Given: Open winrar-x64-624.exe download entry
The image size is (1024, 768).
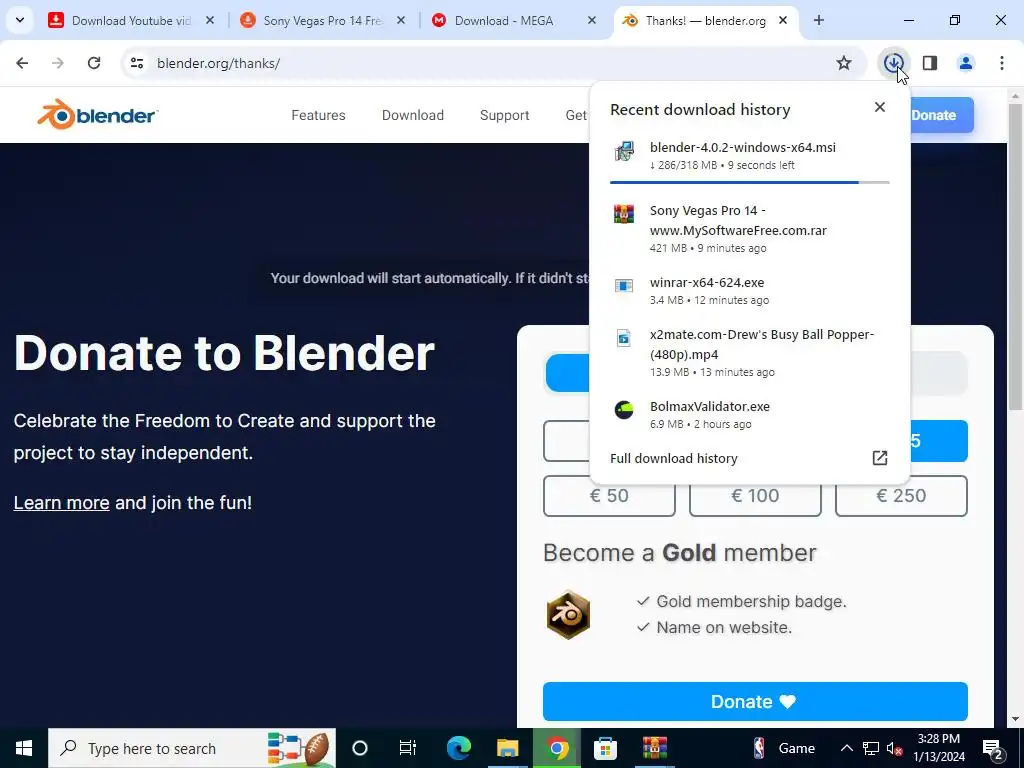Looking at the screenshot, I should 749,291.
